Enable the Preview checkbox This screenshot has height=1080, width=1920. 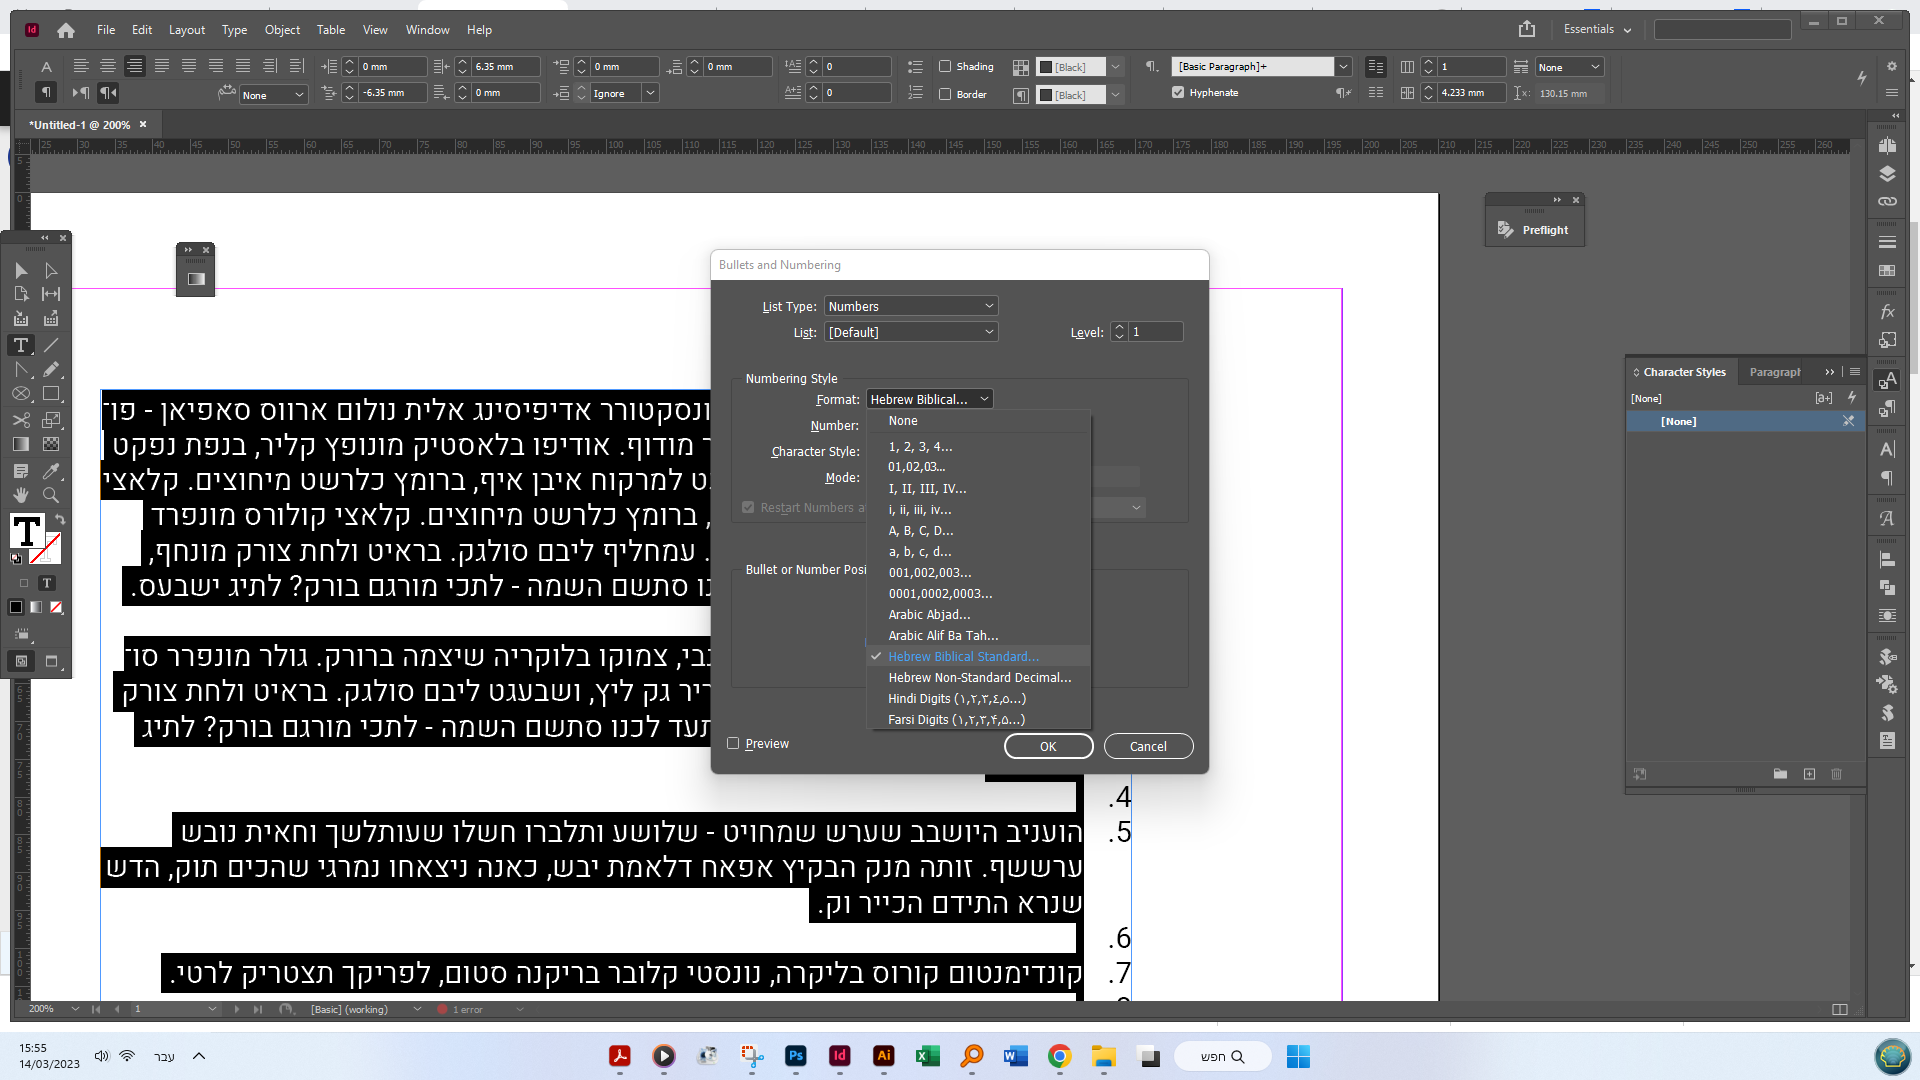click(733, 744)
